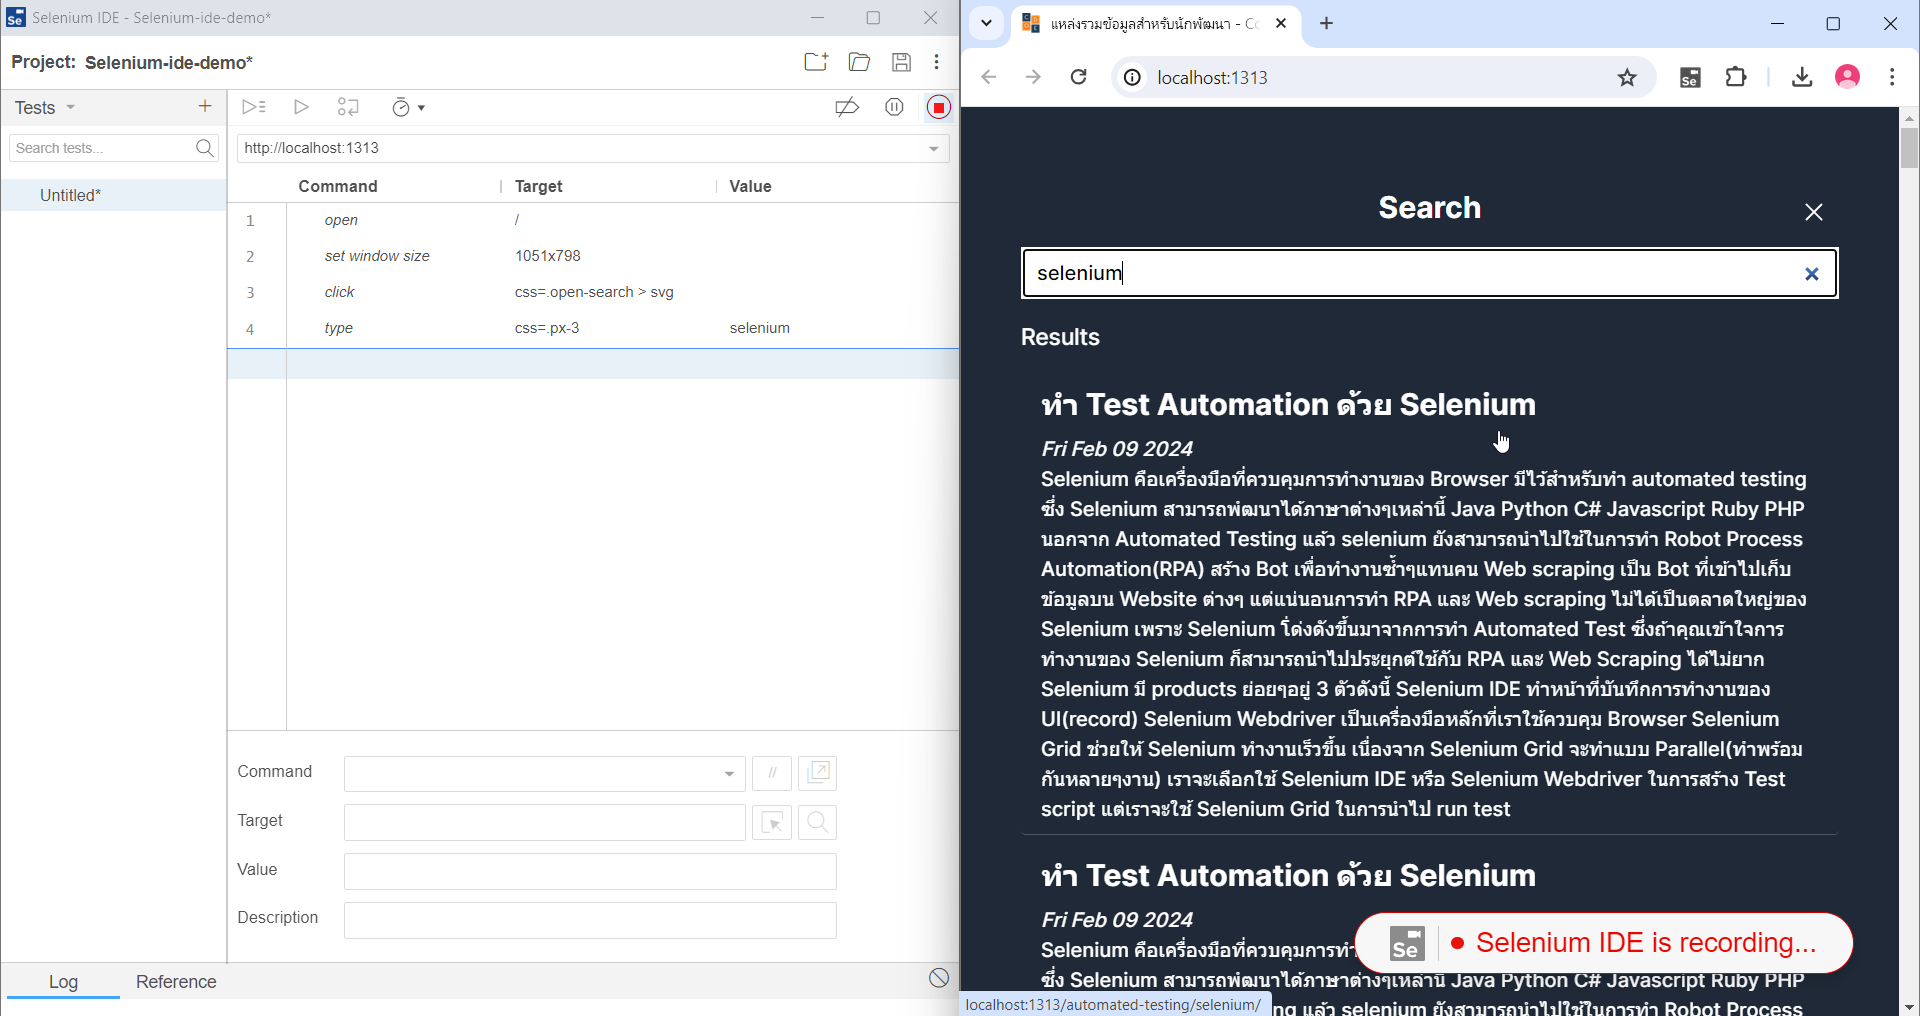Screen dimensions: 1920x1016
Task: Click the search tests magnifier icon
Action: 205,148
